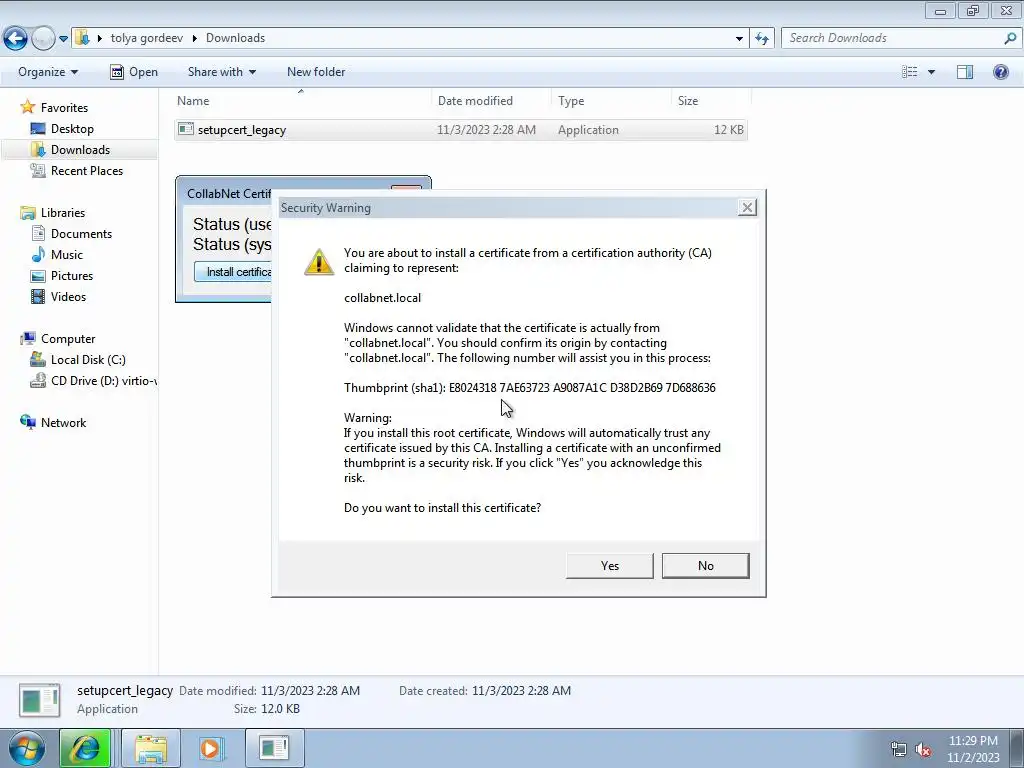Click the folder icon in the address bar

point(82,38)
